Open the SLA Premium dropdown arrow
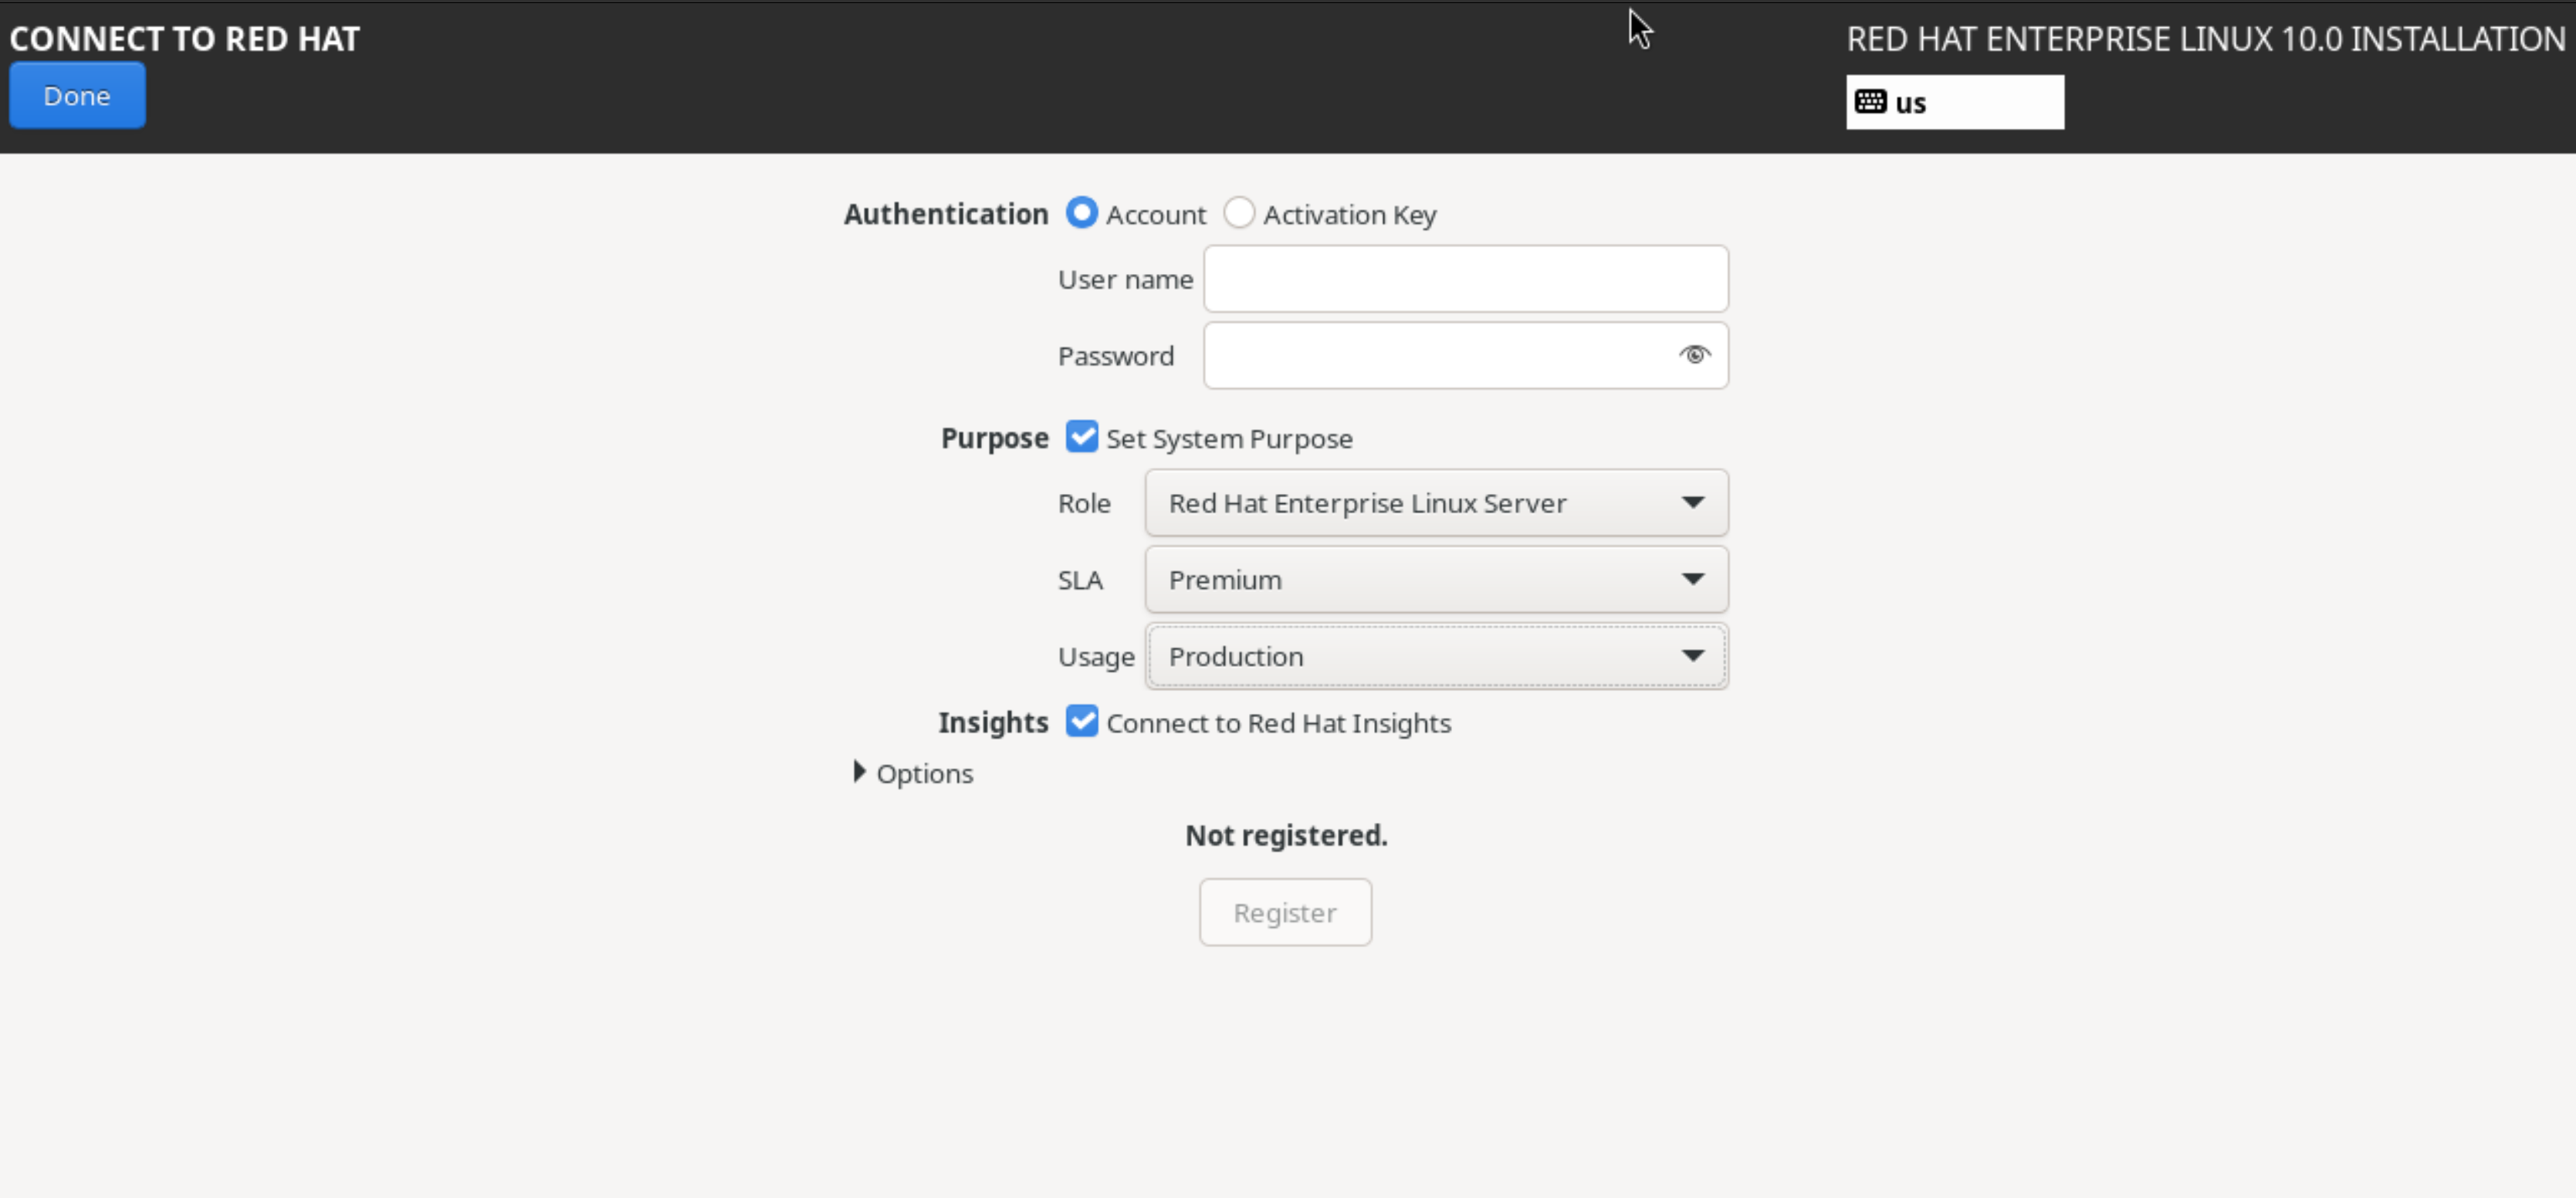This screenshot has height=1198, width=2576. (1692, 579)
